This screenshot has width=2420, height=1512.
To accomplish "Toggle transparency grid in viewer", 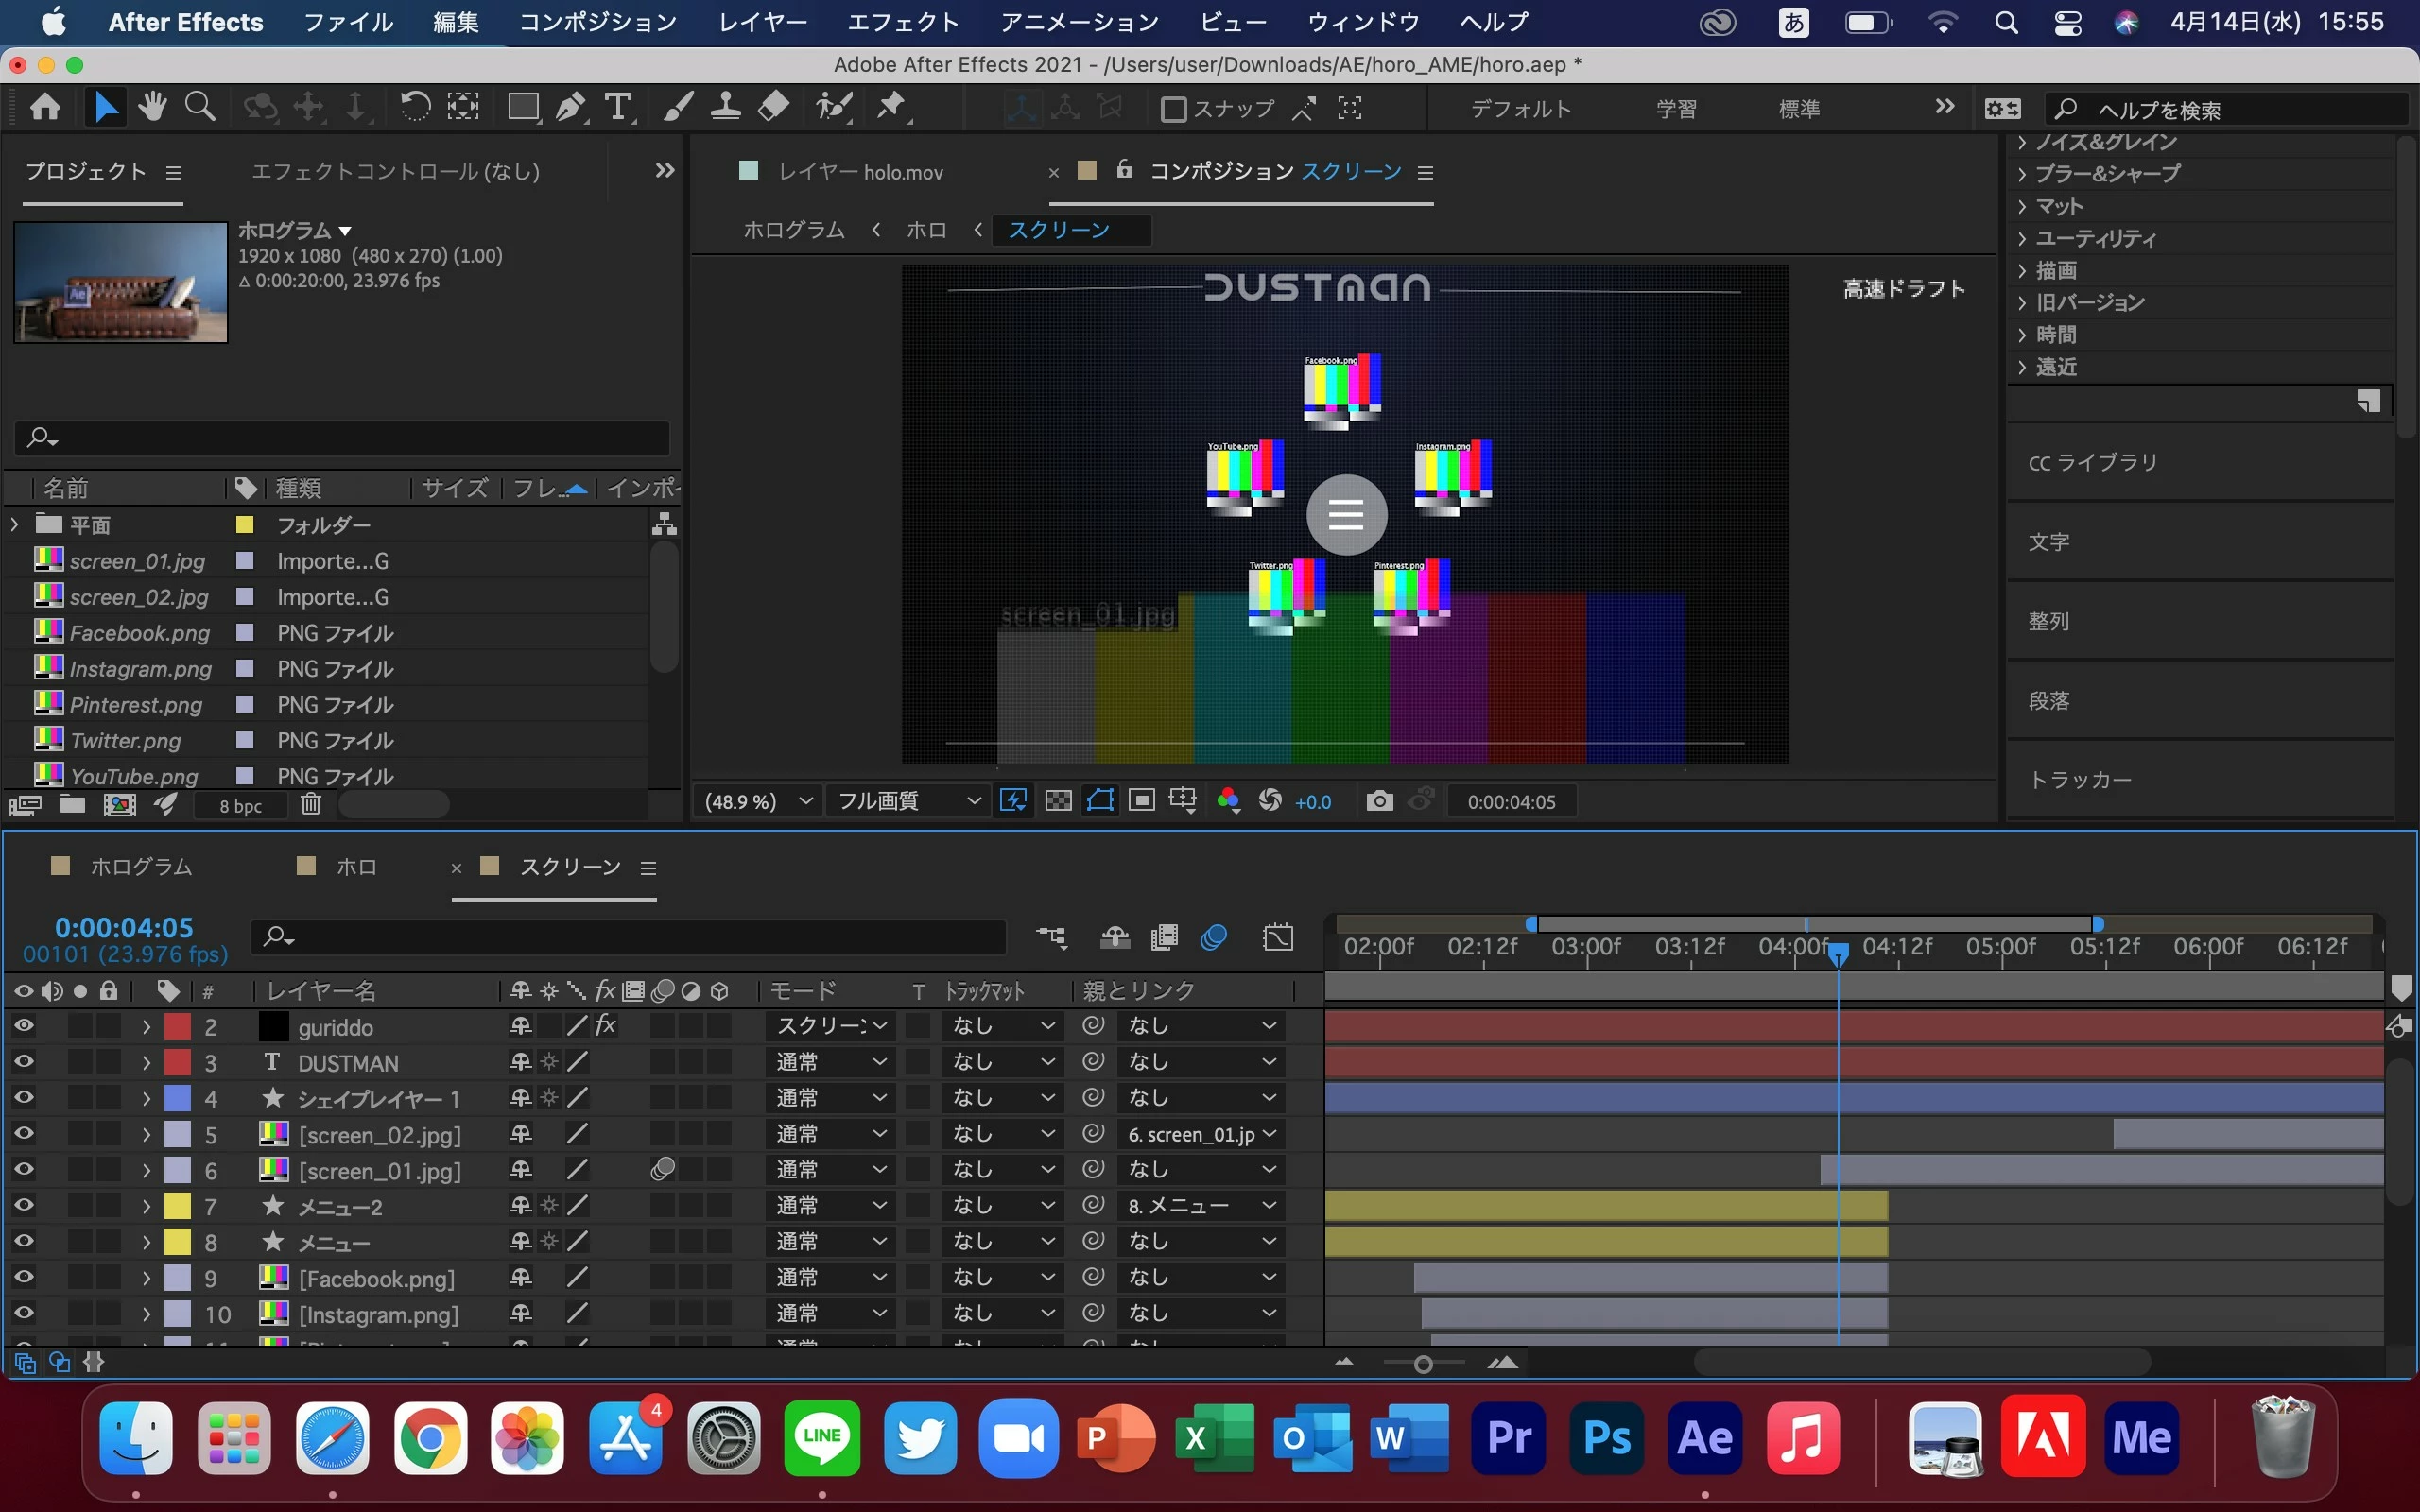I will coord(1058,801).
